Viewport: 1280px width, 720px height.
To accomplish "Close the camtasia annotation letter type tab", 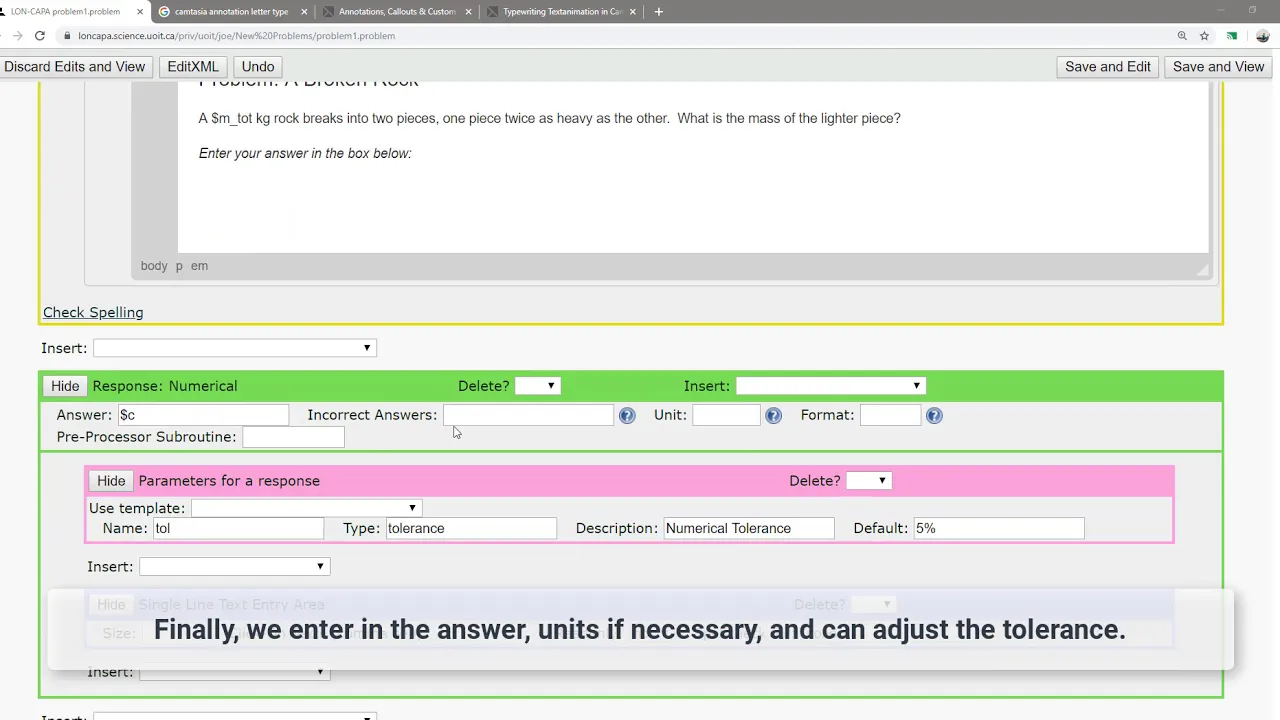I will (x=304, y=12).
